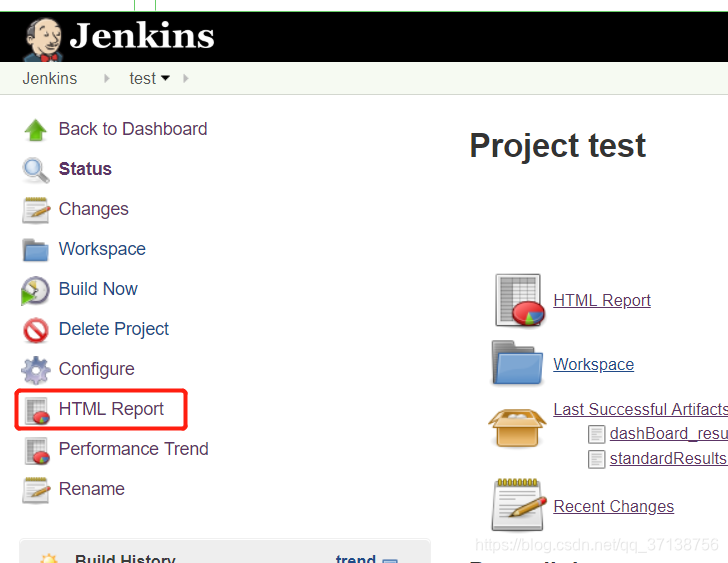
Task: Click the standardResults file icon
Action: (x=597, y=459)
